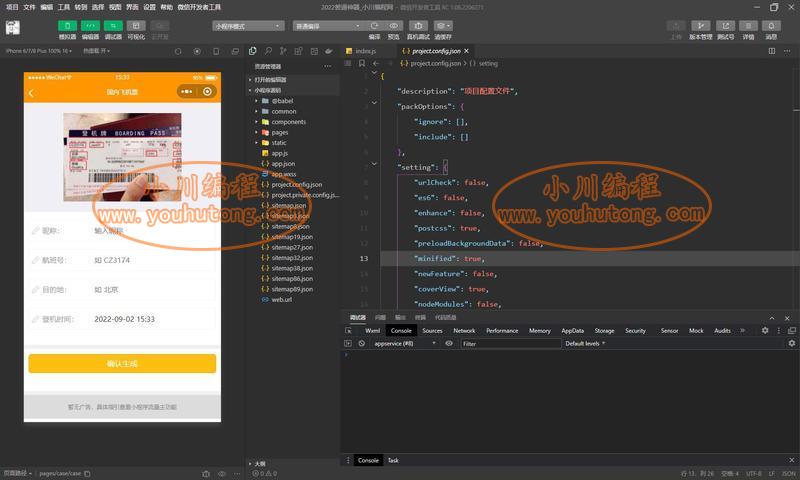Open devtools settings gear icon
The width and height of the screenshot is (800, 480).
tap(765, 331)
